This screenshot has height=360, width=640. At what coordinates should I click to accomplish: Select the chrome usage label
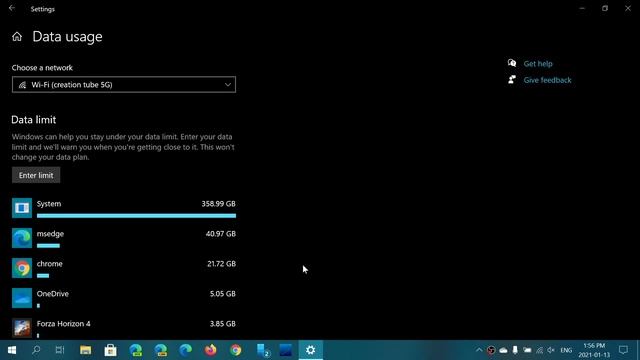coord(50,264)
